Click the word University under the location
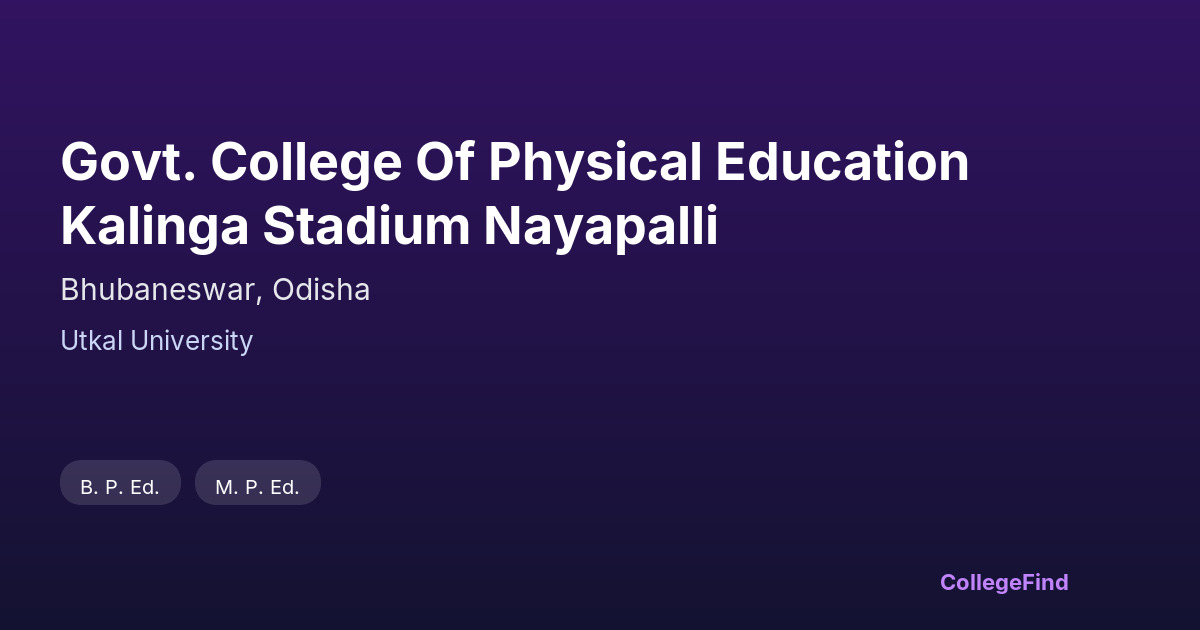 click(191, 341)
